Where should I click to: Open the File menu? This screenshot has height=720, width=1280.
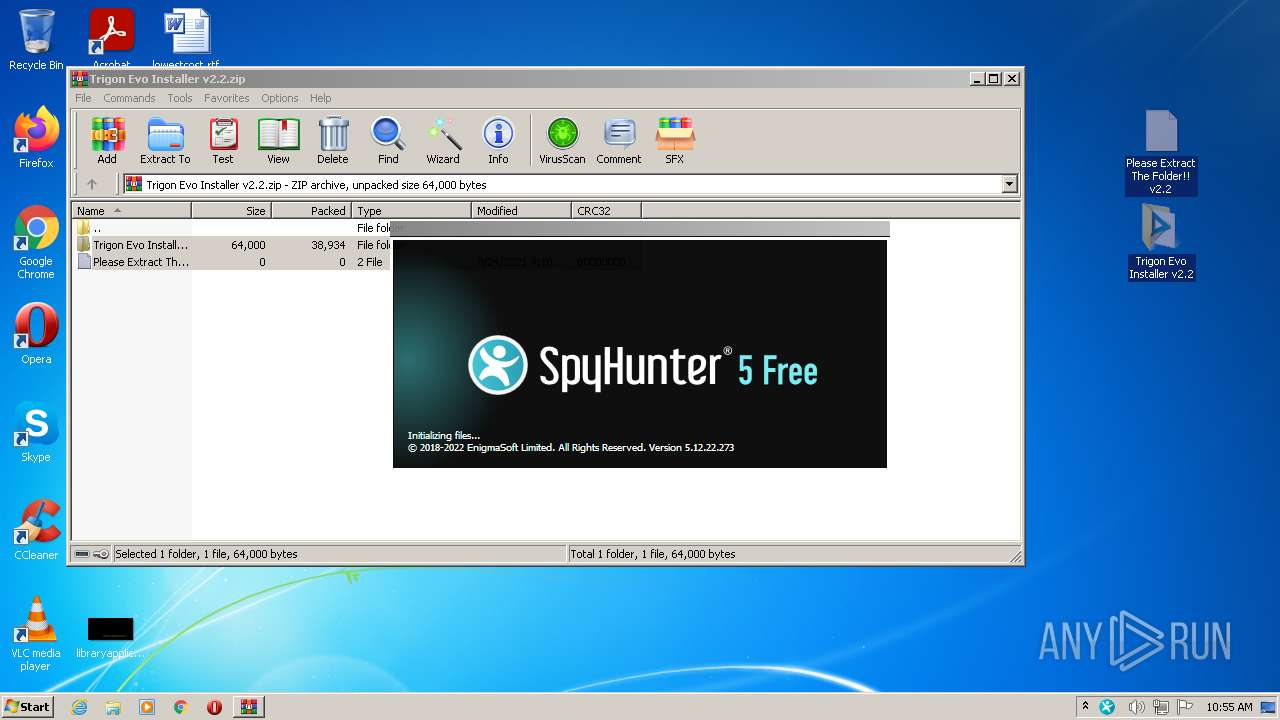click(83, 98)
